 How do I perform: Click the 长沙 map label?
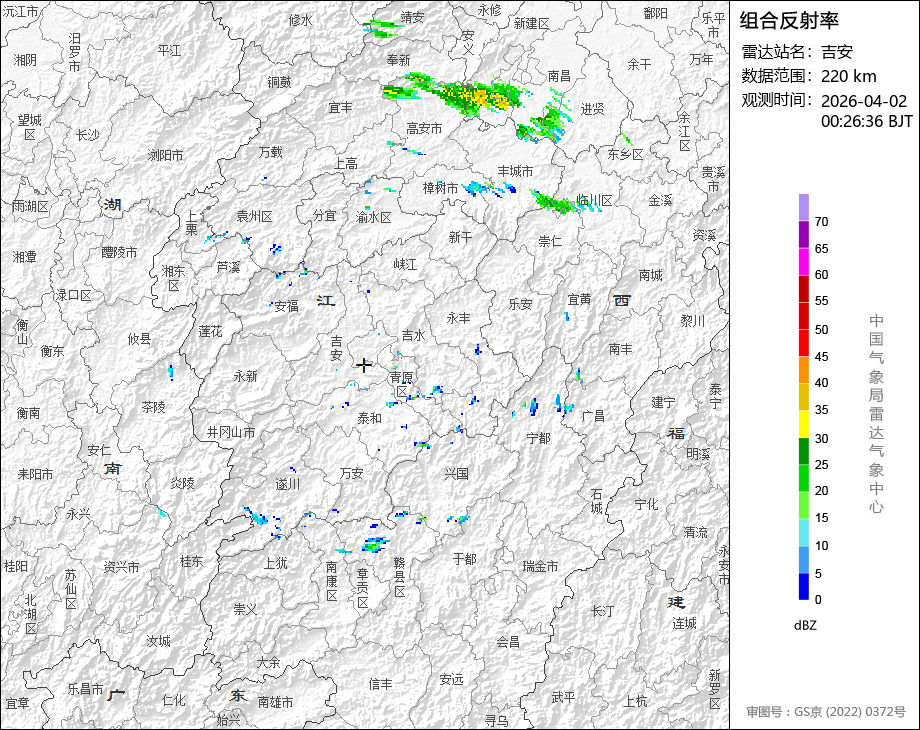[88, 136]
